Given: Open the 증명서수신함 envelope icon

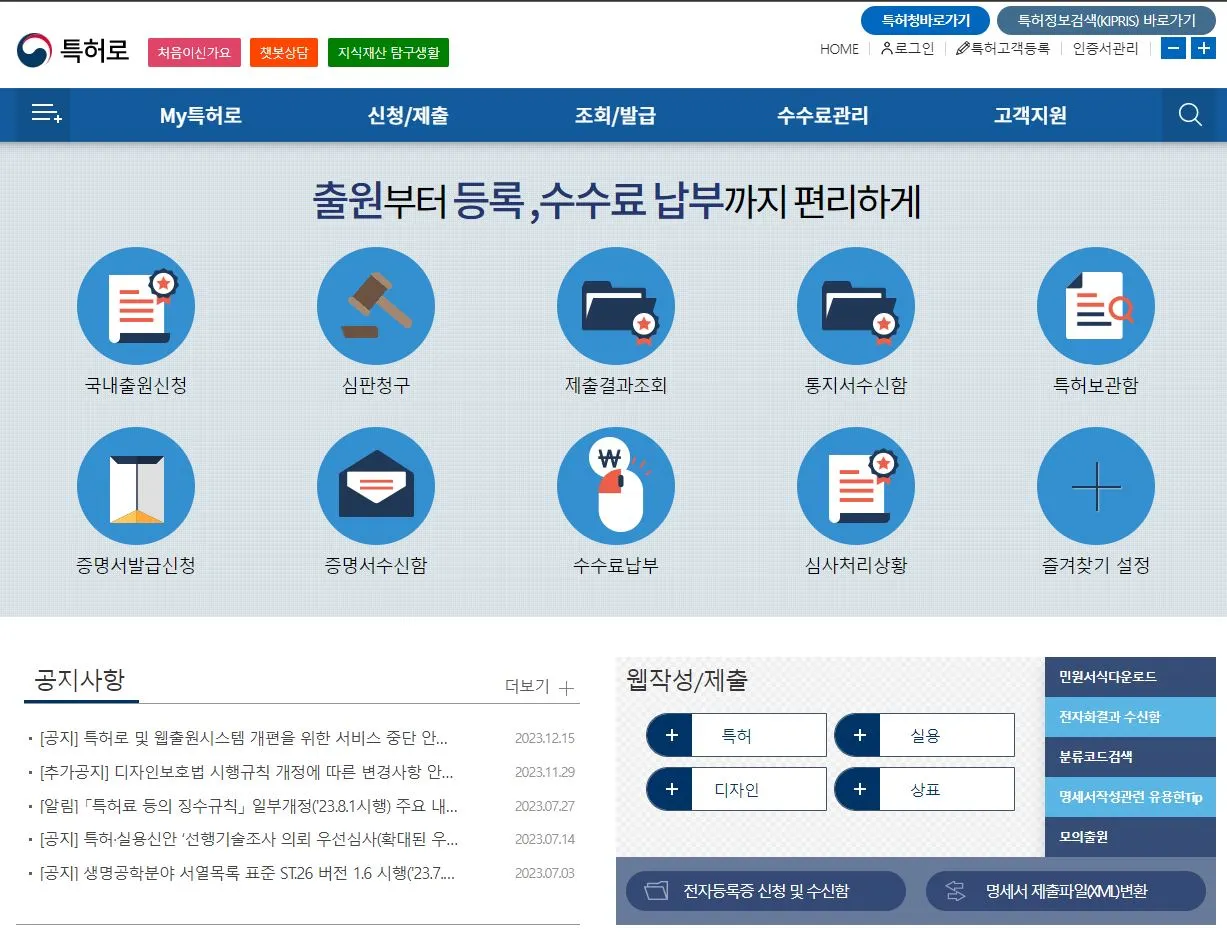Looking at the screenshot, I should (376, 487).
